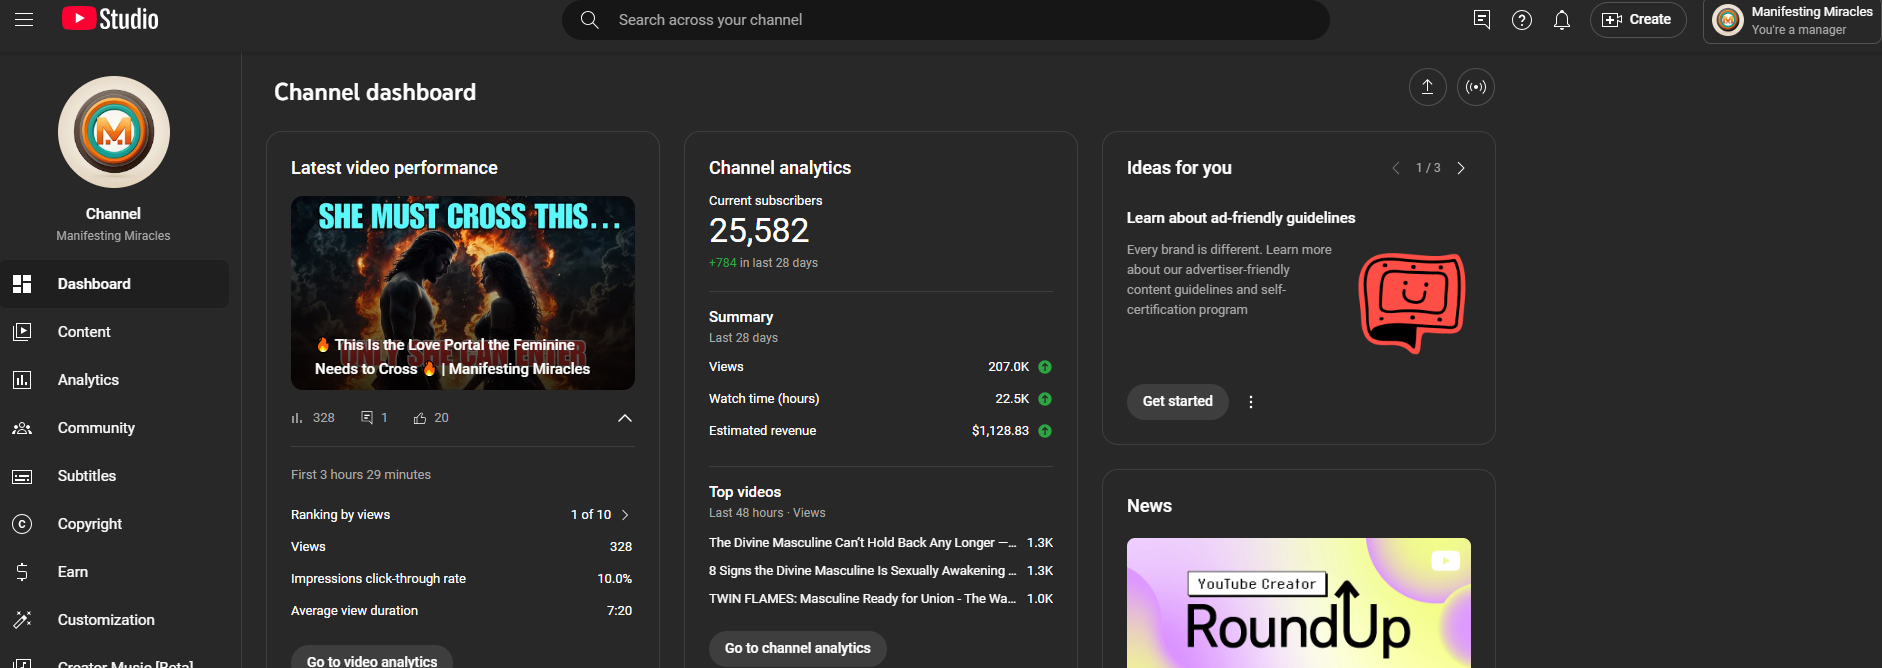Open the latest video thumbnail
The width and height of the screenshot is (1882, 668).
point(463,293)
